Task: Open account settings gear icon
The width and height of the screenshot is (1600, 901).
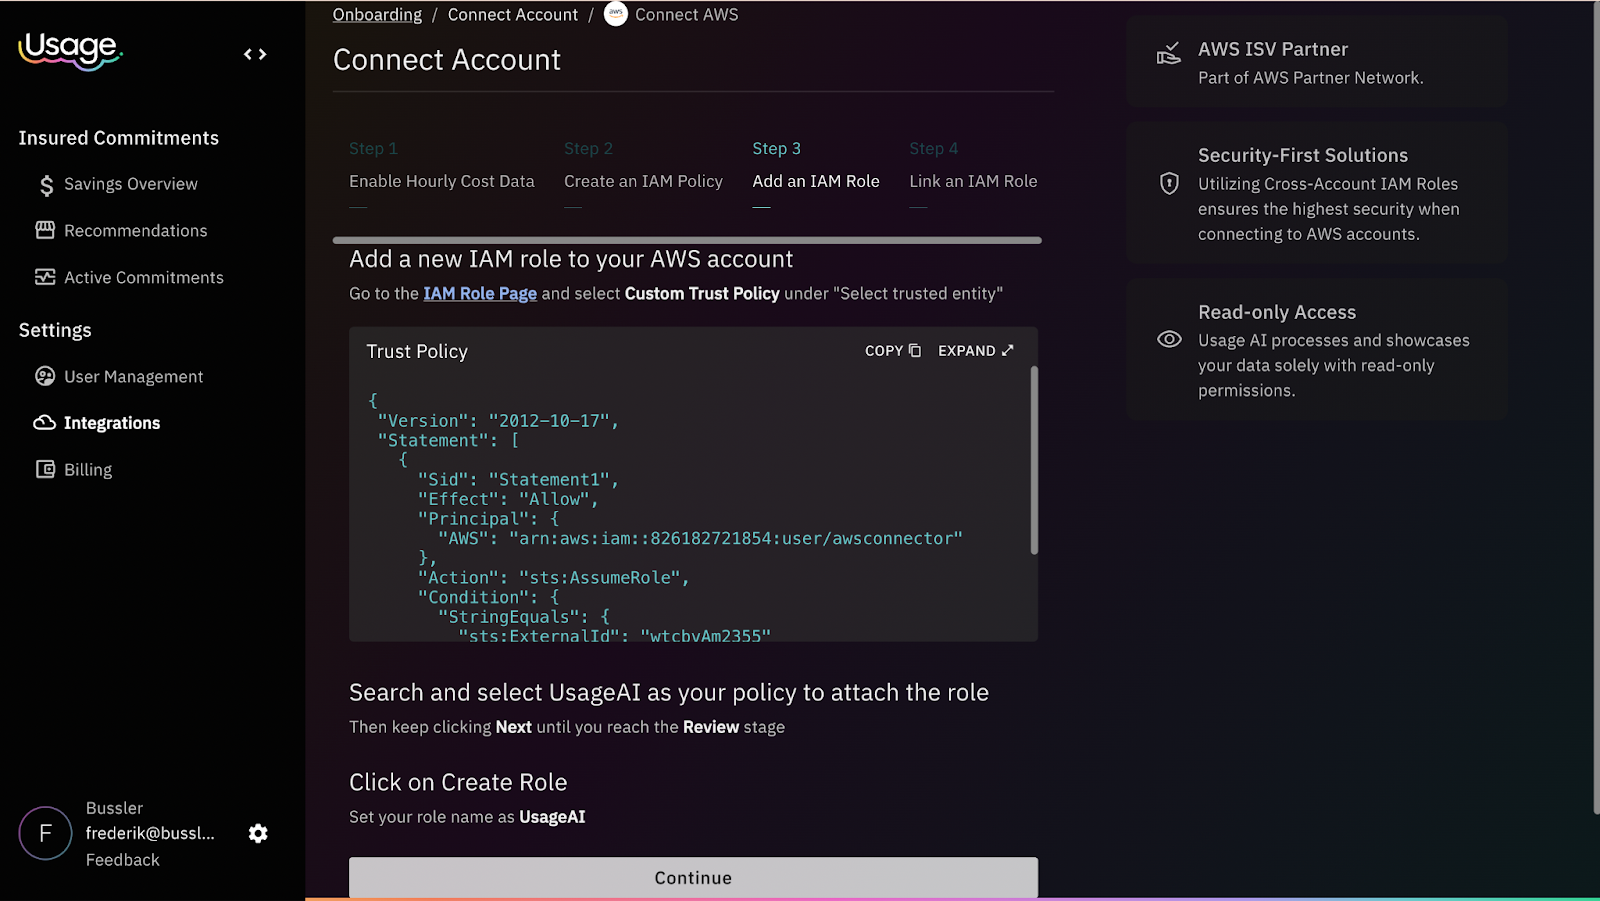Action: (x=258, y=833)
